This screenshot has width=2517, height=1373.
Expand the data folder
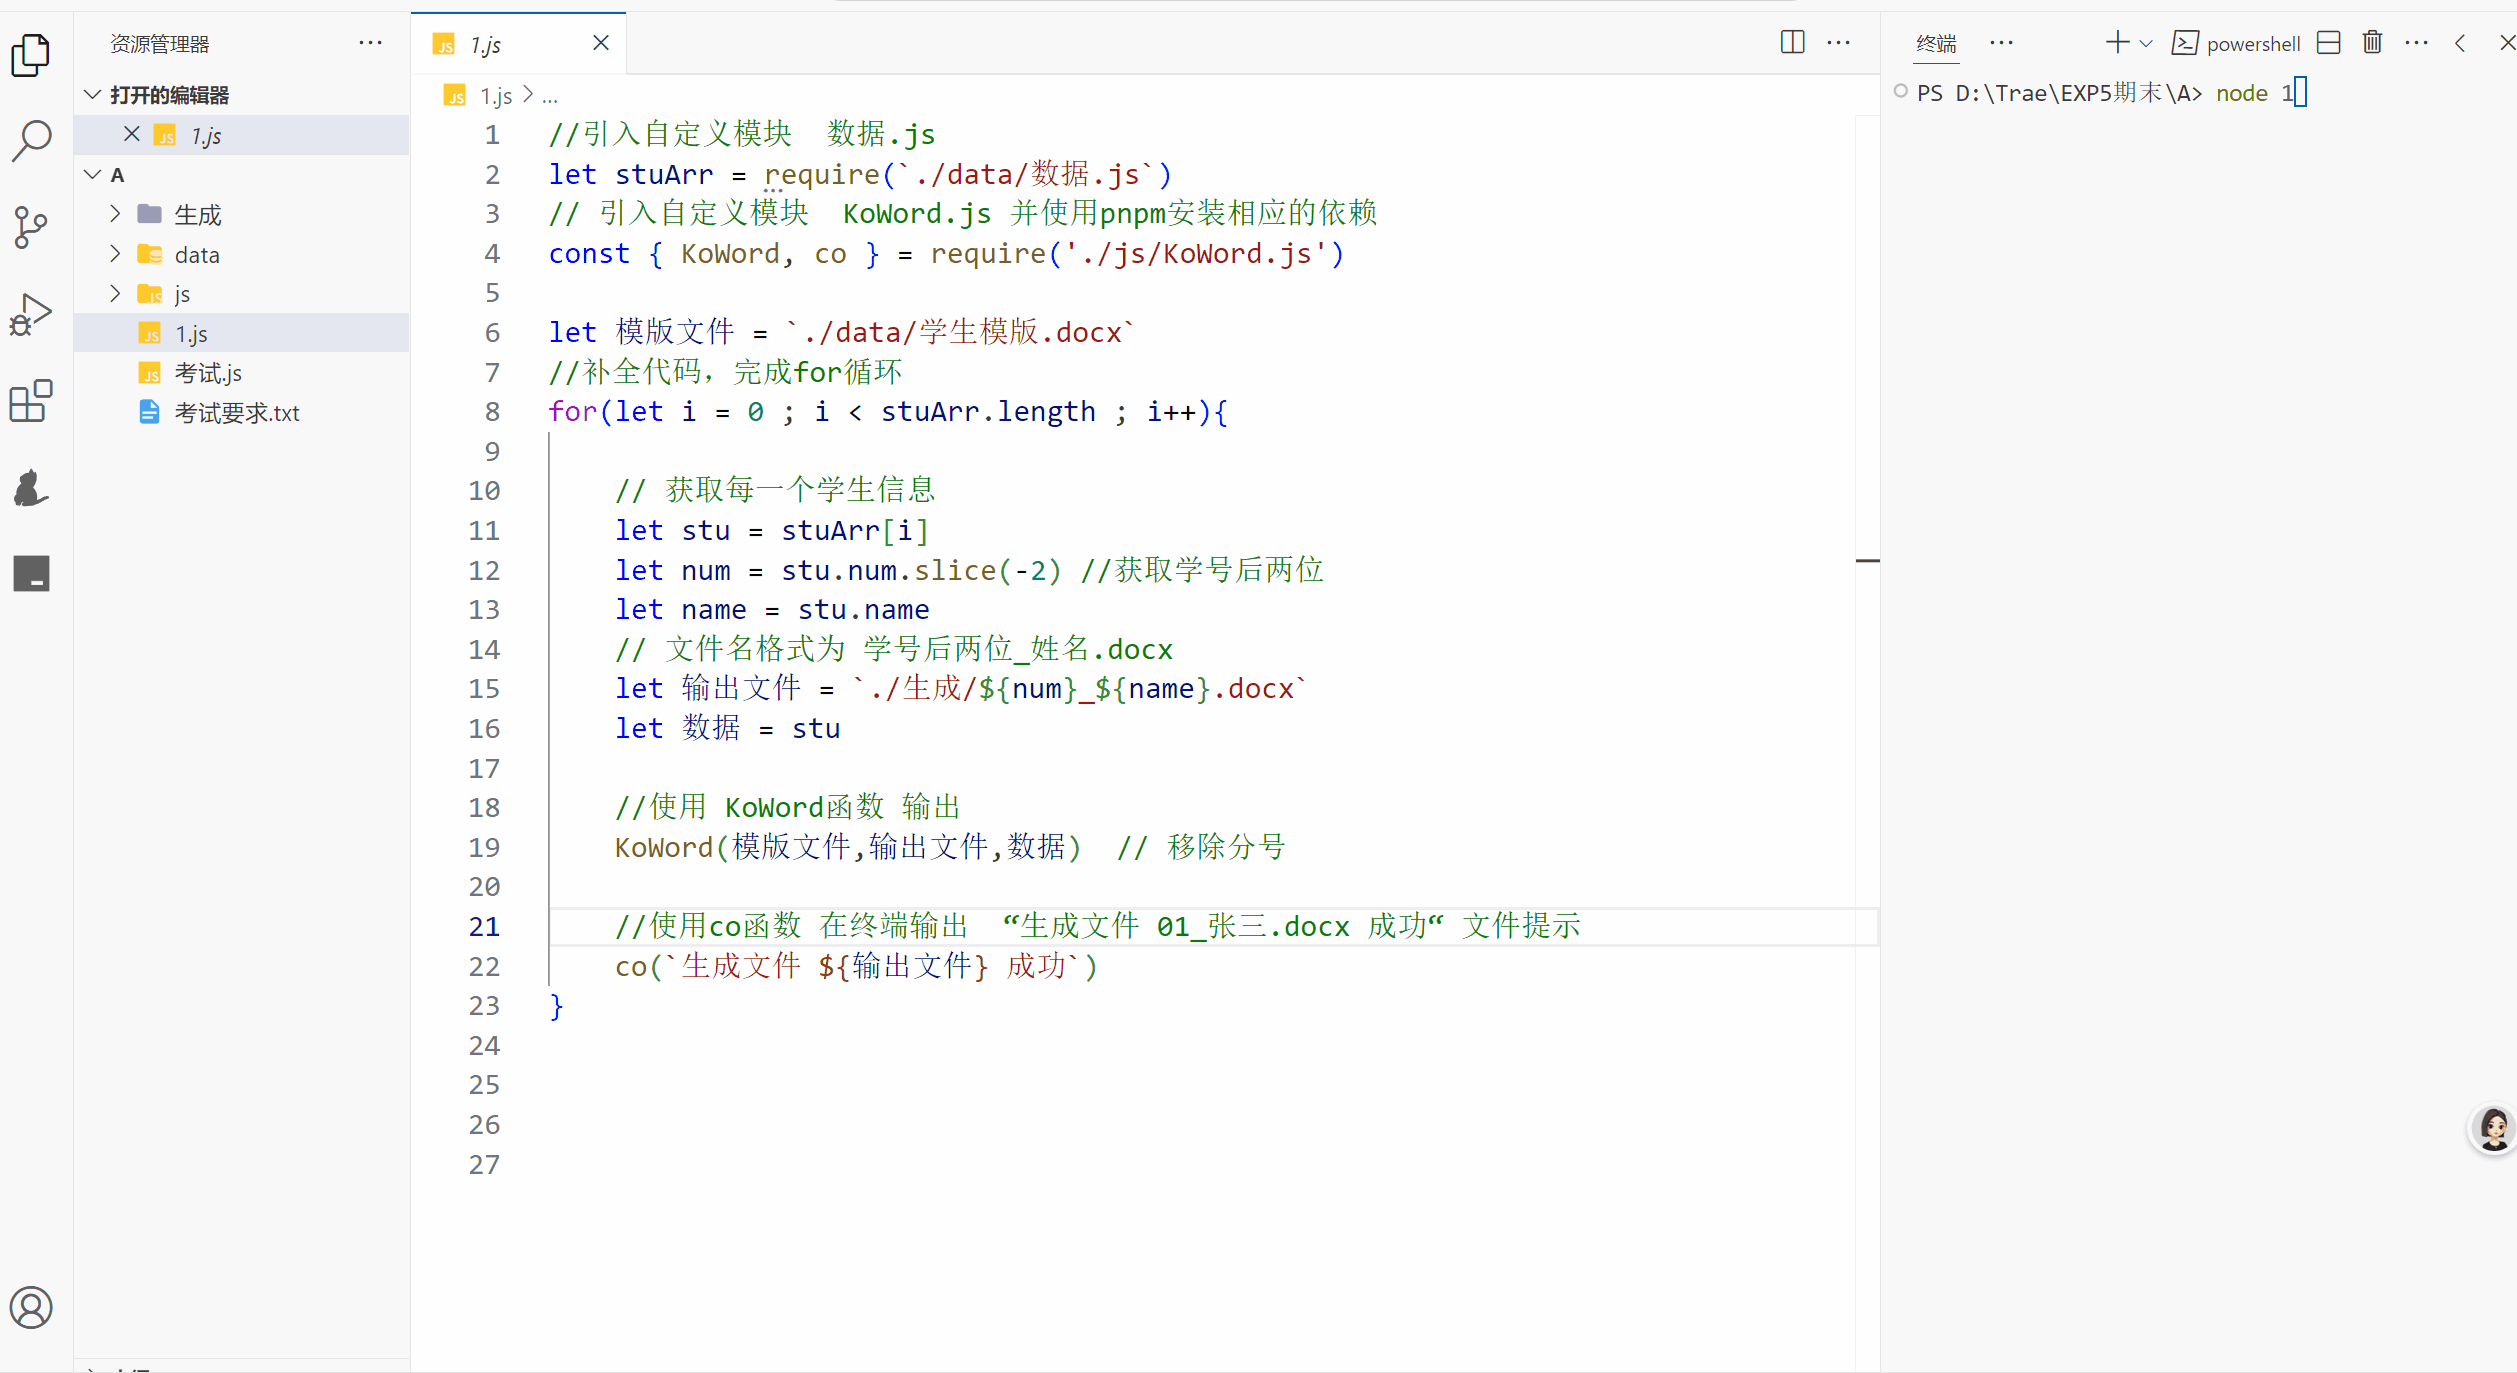coord(197,255)
